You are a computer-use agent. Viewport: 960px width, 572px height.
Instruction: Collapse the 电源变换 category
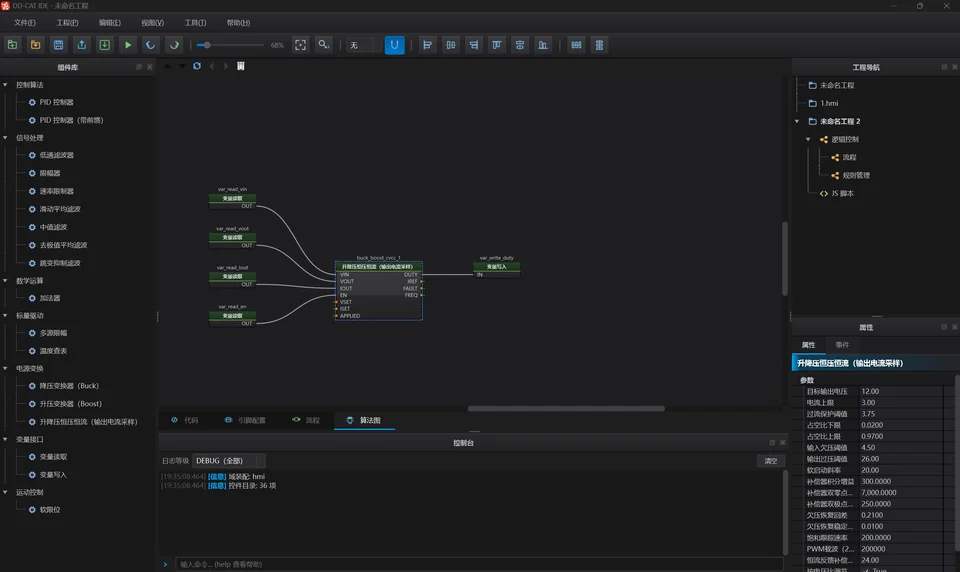pos(5,368)
